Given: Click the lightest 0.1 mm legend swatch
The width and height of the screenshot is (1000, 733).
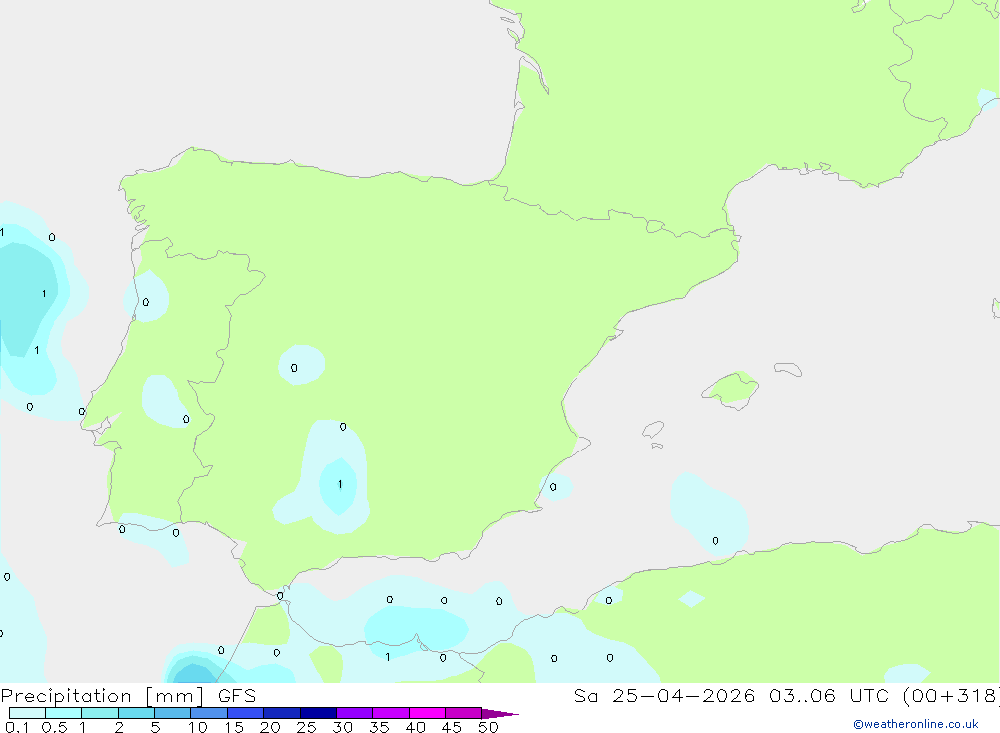Looking at the screenshot, I should click(x=27, y=713).
